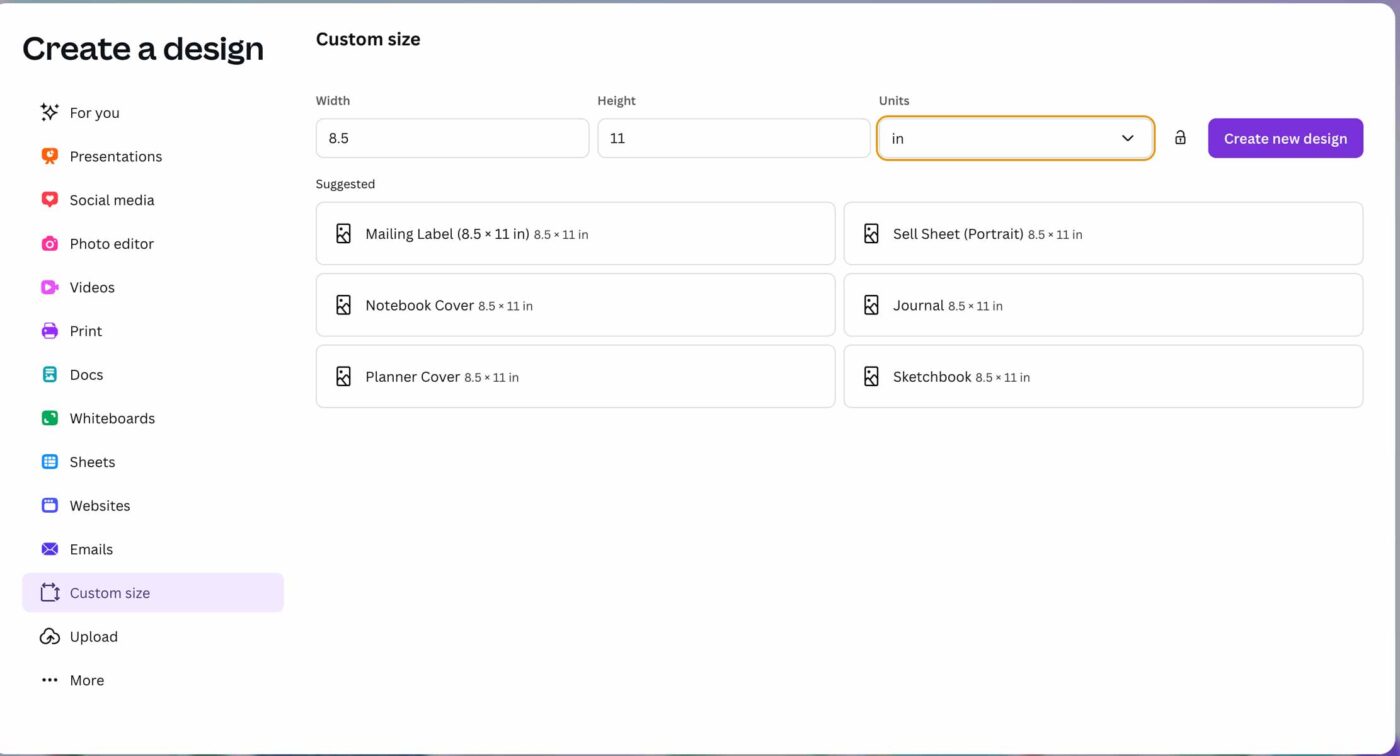The image size is (1400, 756).
Task: Open the Photo editor camera icon
Action: point(49,244)
